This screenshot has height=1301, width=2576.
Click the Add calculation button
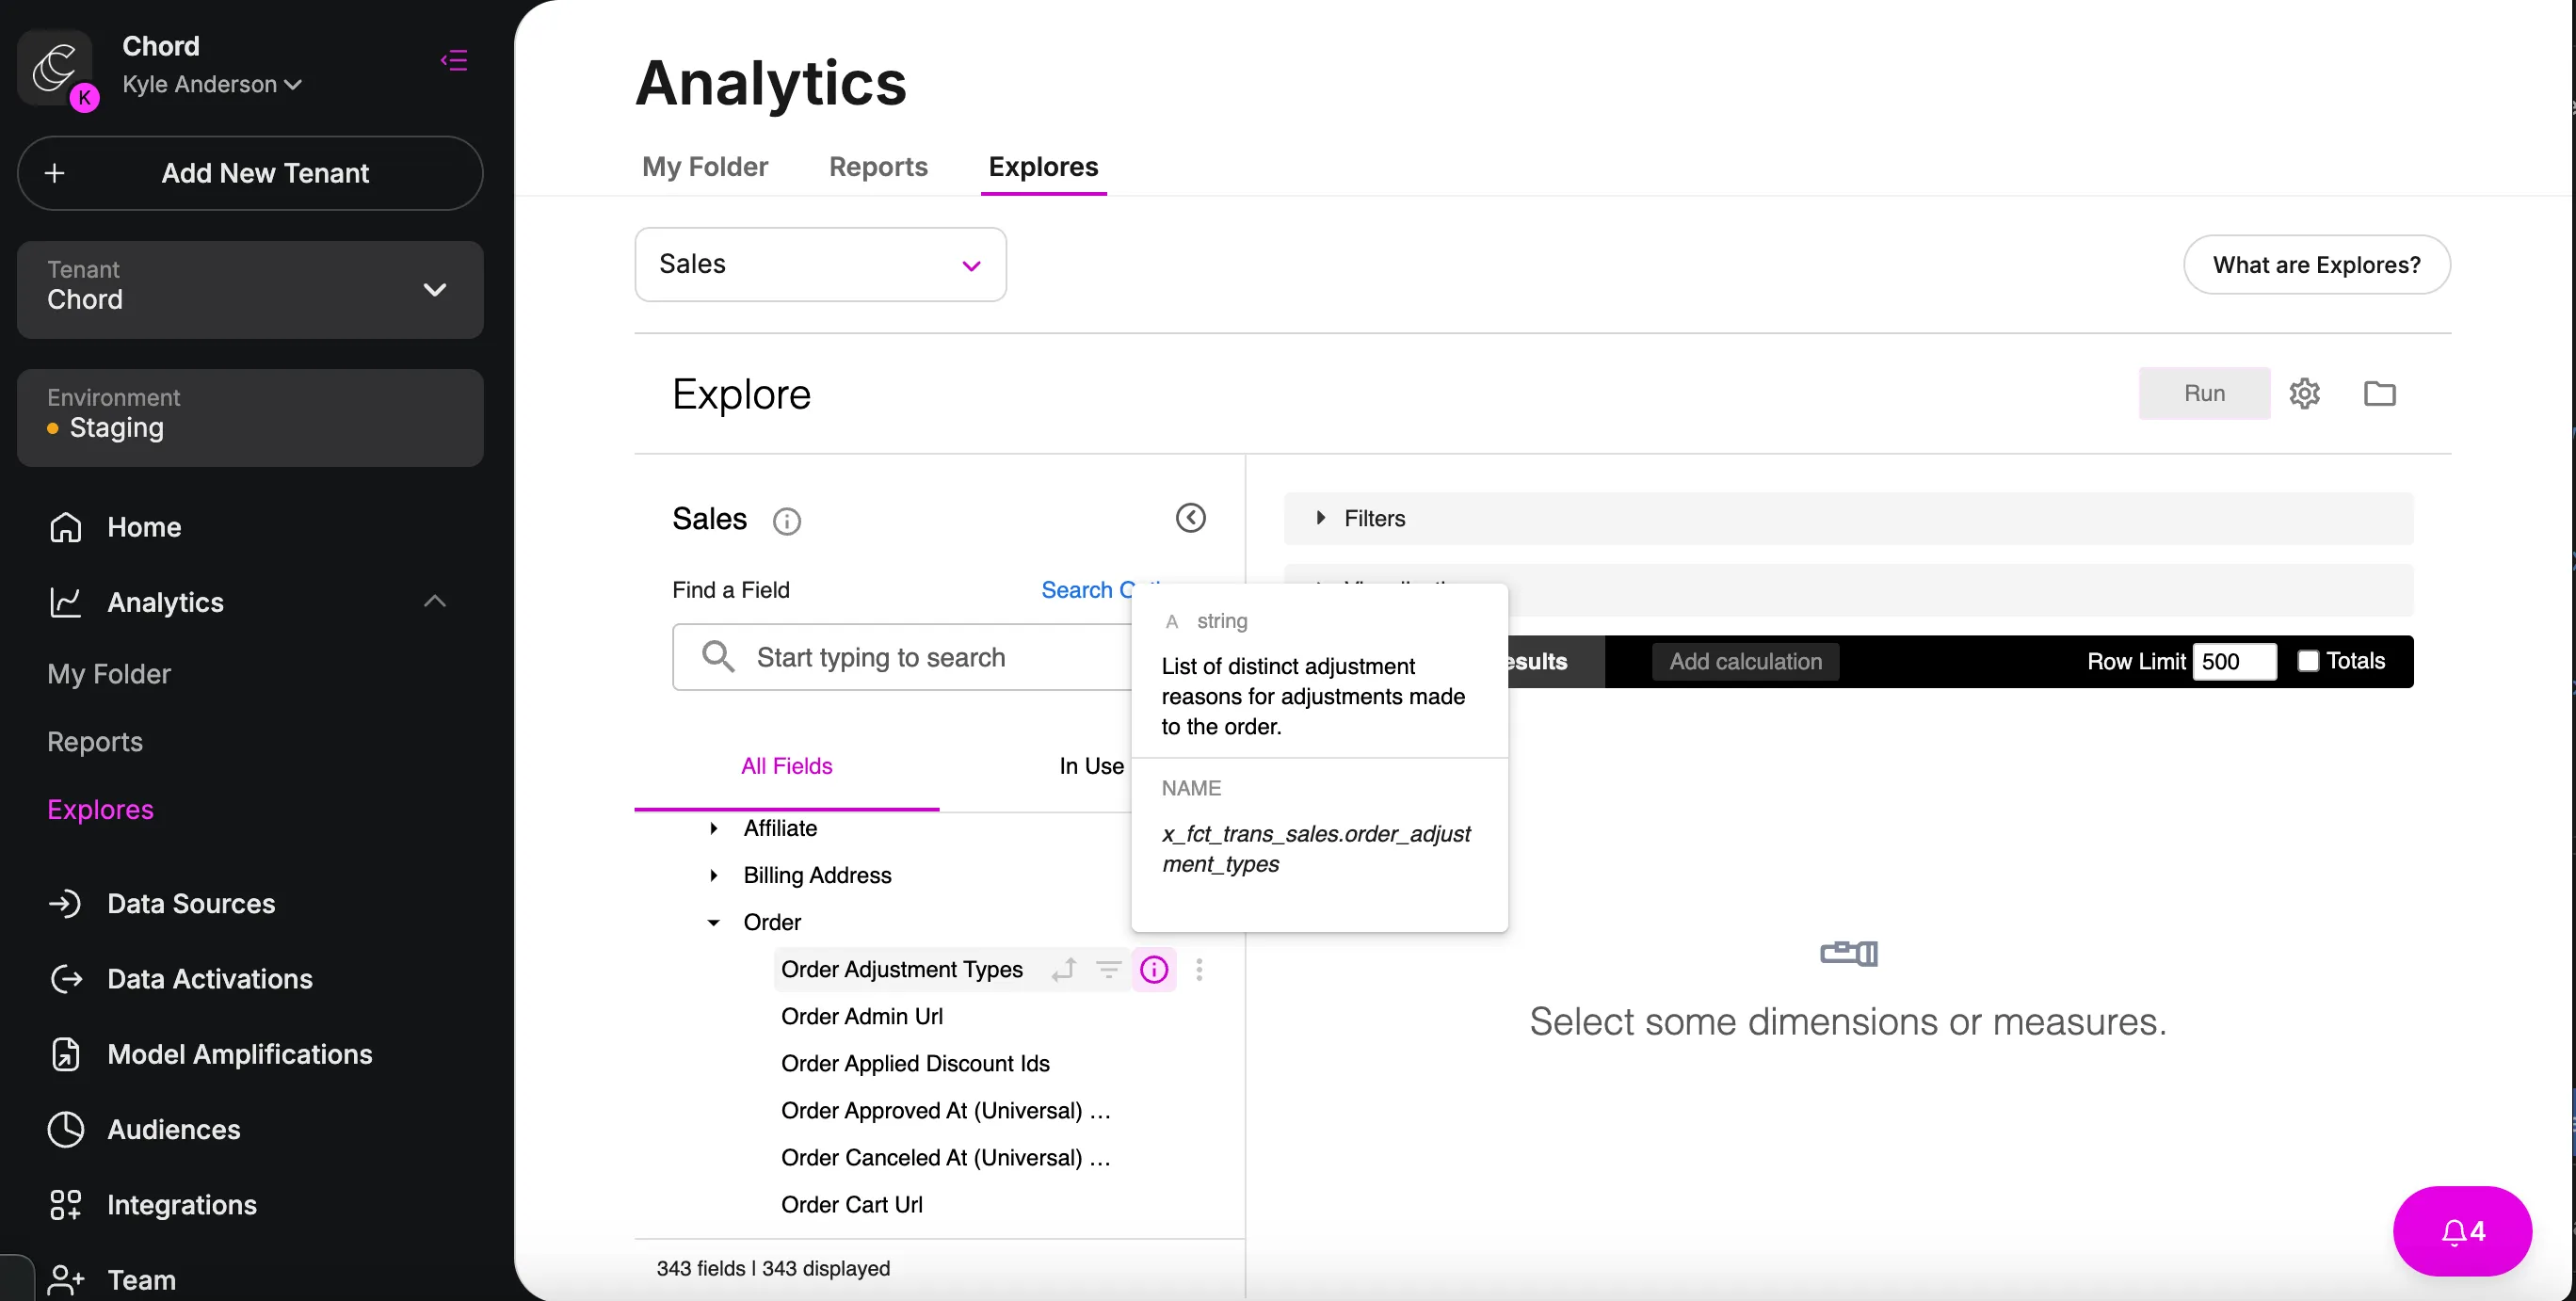click(x=1745, y=661)
